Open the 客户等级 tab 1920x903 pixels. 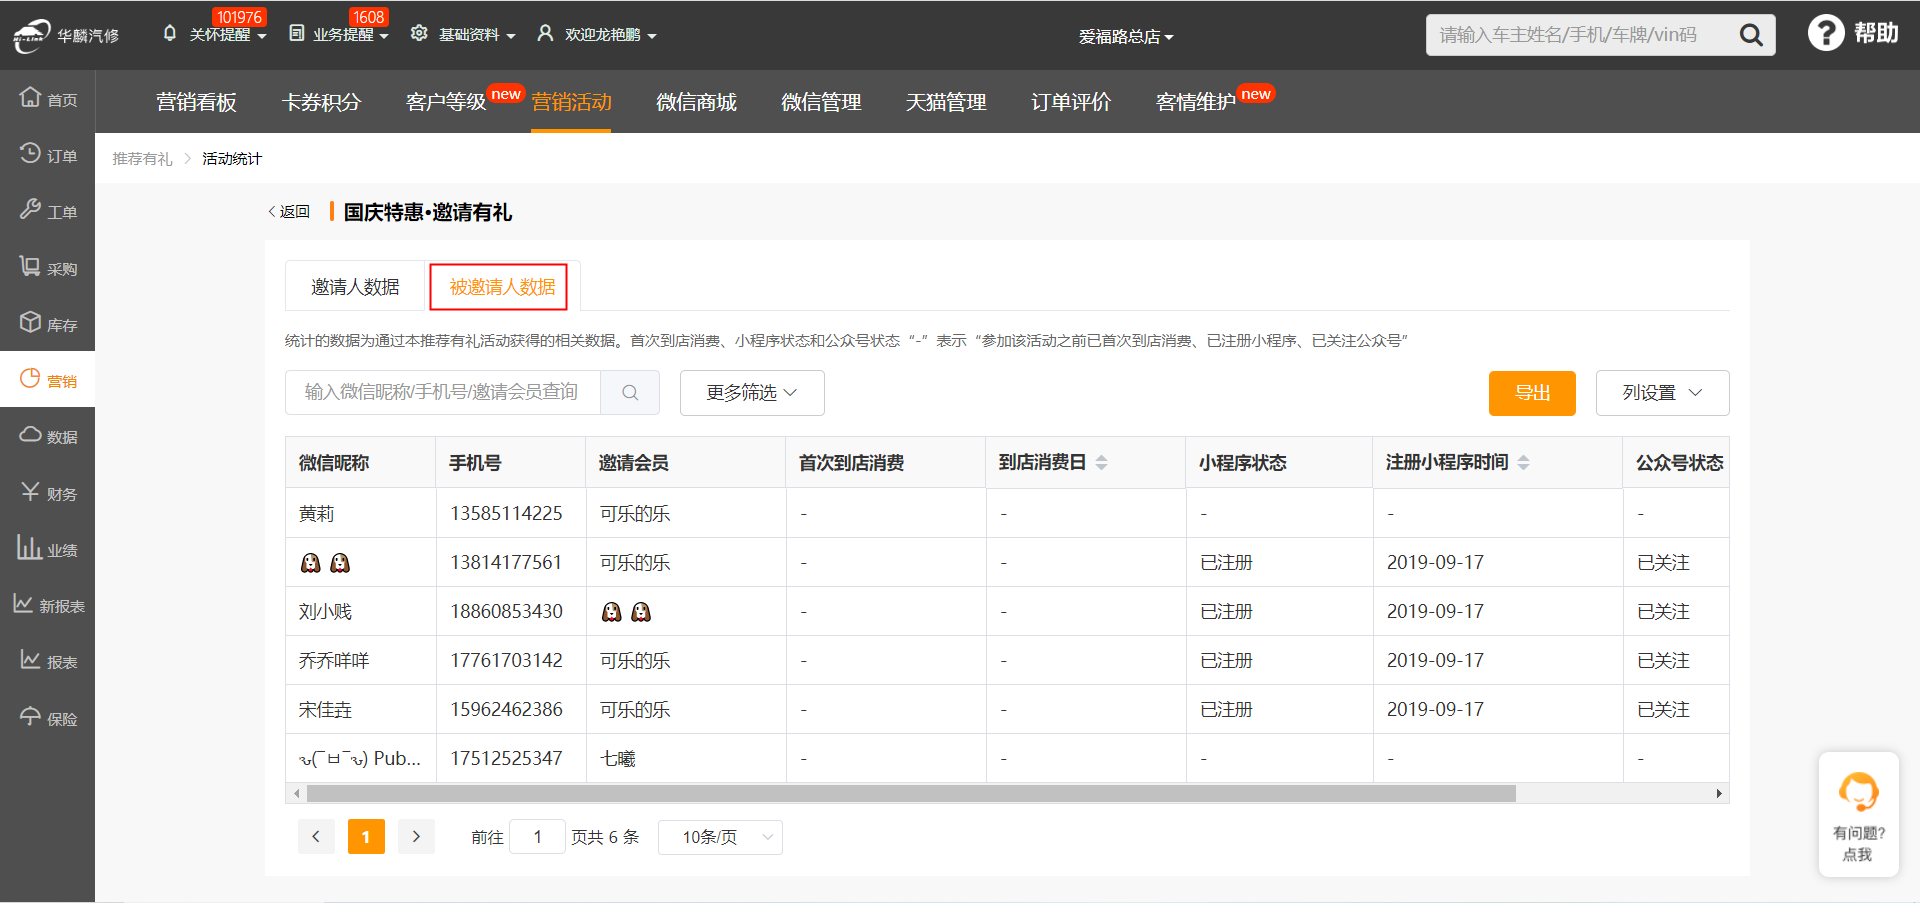[x=446, y=102]
